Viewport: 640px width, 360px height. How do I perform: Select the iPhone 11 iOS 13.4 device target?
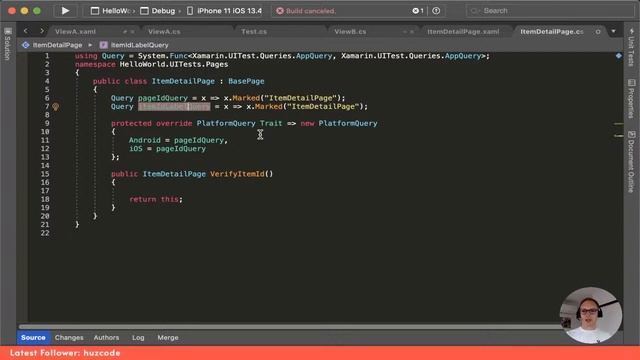pyautogui.click(x=224, y=11)
